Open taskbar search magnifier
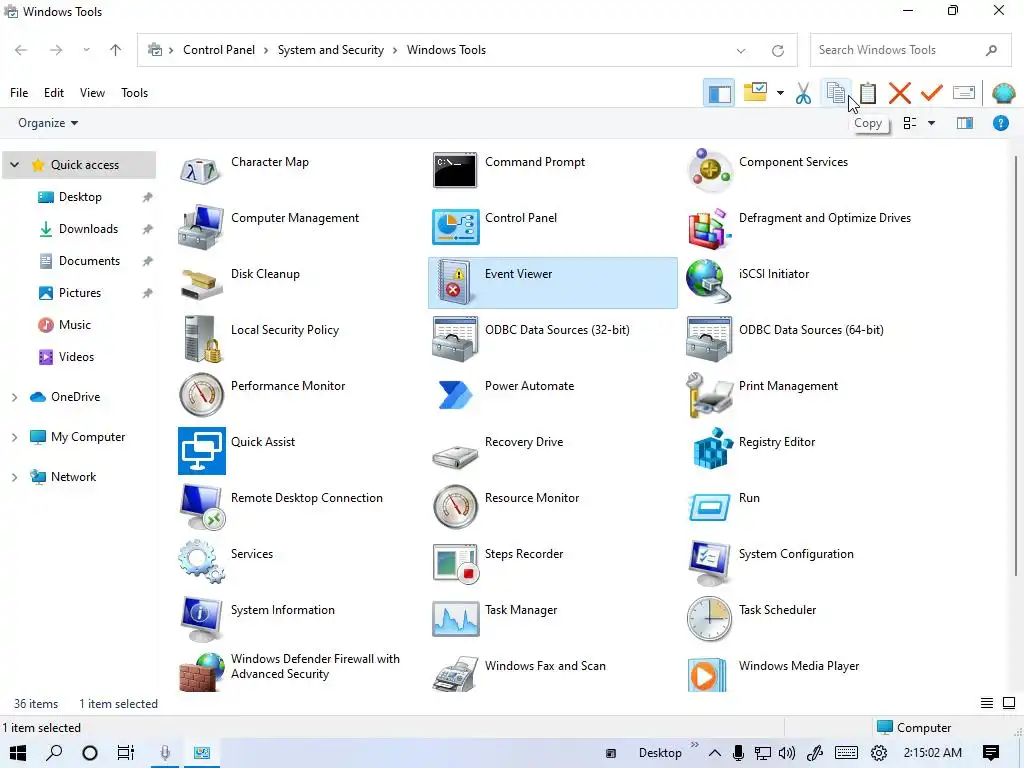Viewport: 1024px width, 768px height. click(54, 753)
